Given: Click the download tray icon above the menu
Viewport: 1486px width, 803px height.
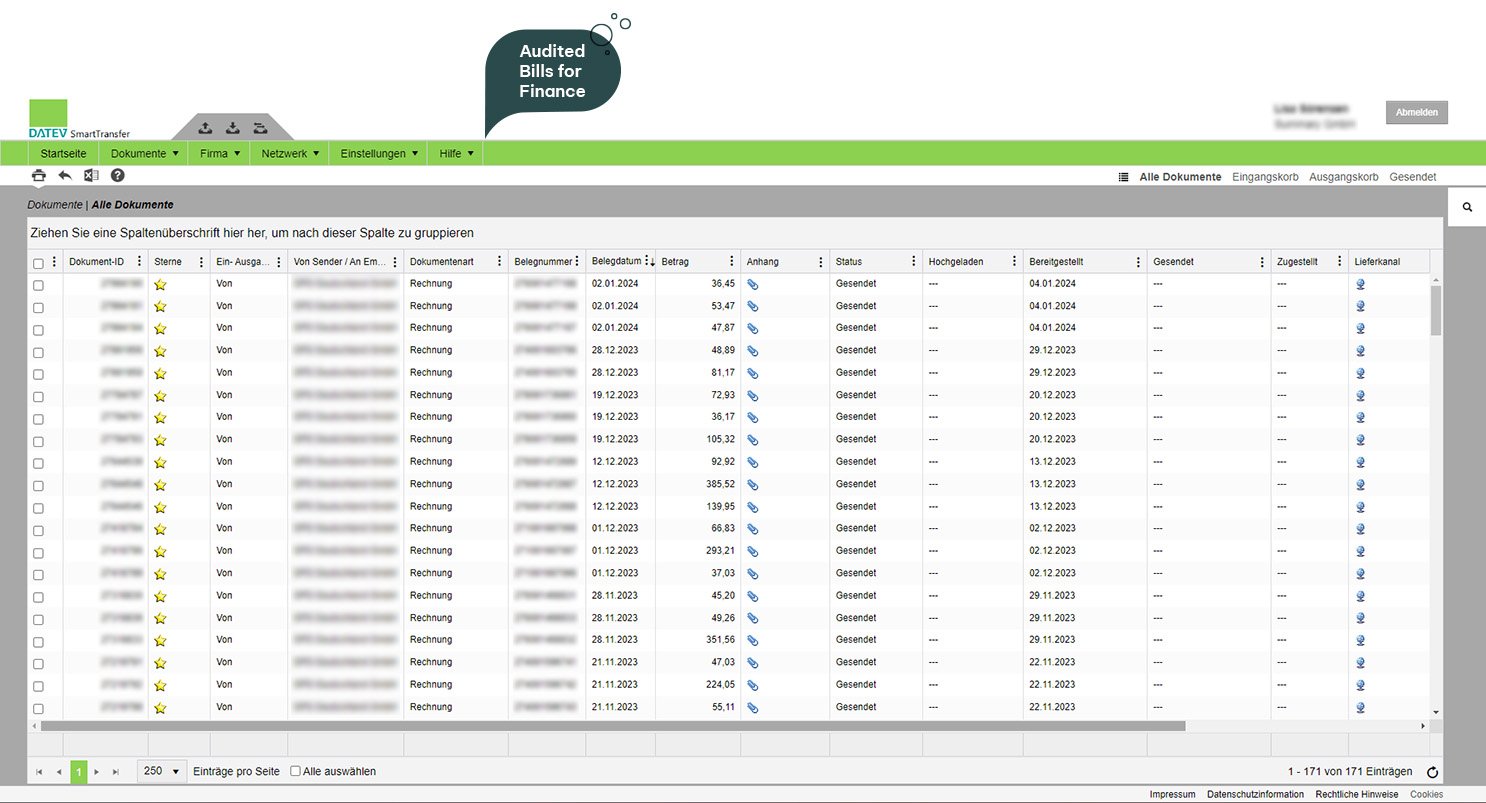Looking at the screenshot, I should point(232,128).
